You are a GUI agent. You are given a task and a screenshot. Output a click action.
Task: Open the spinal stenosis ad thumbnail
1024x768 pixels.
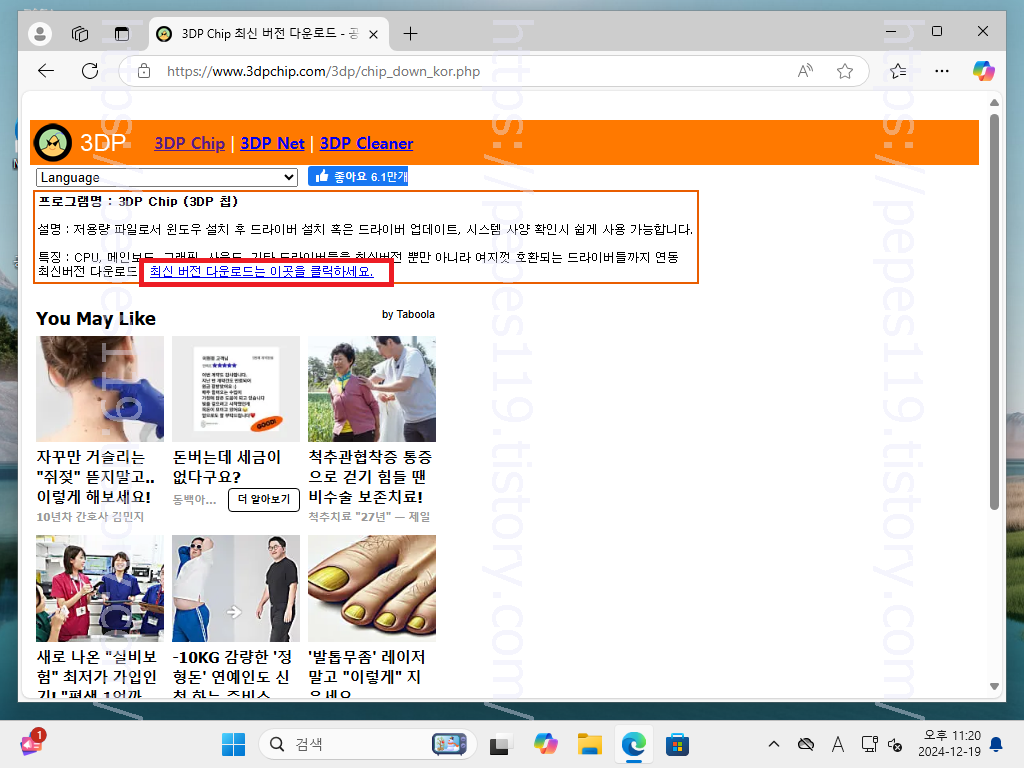pos(372,389)
